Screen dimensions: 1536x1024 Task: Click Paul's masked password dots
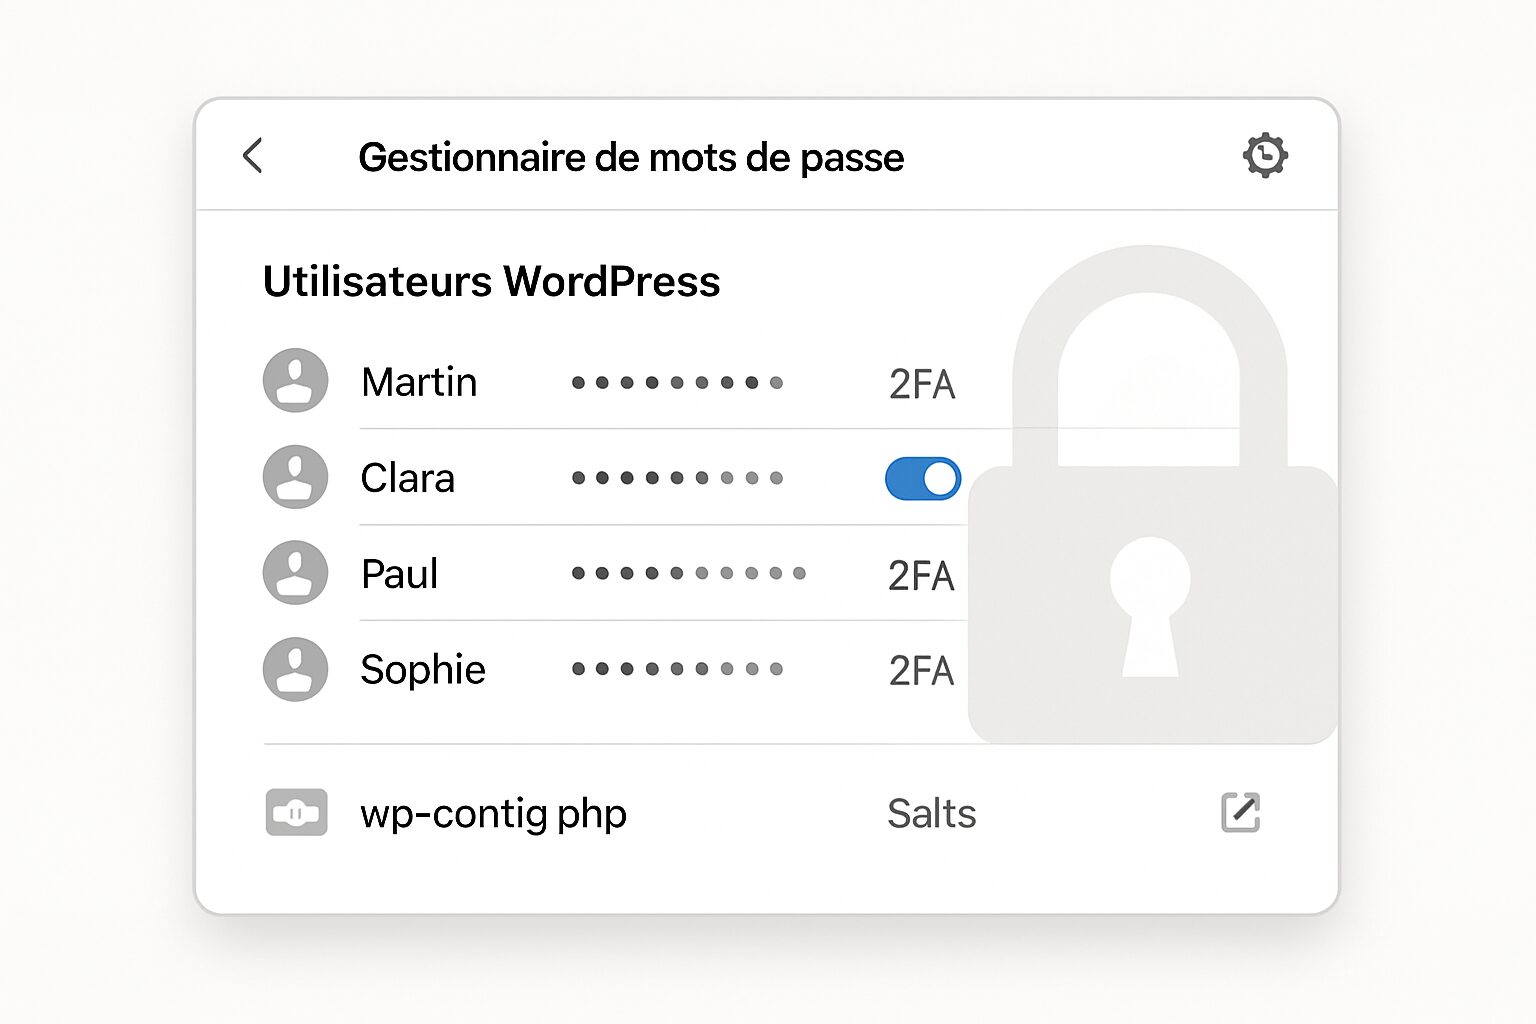pos(688,573)
